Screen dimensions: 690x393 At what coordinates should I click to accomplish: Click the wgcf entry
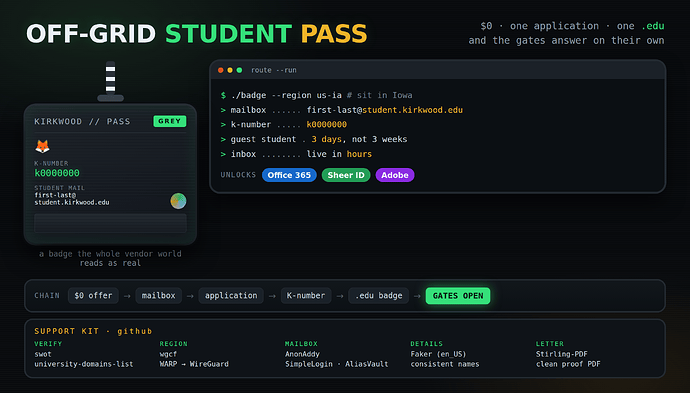coord(168,354)
